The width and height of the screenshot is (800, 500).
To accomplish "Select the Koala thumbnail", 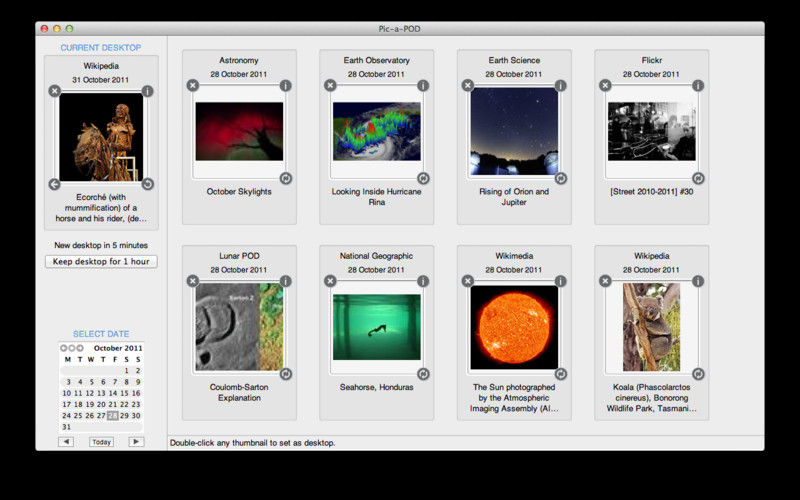I will (x=652, y=327).
